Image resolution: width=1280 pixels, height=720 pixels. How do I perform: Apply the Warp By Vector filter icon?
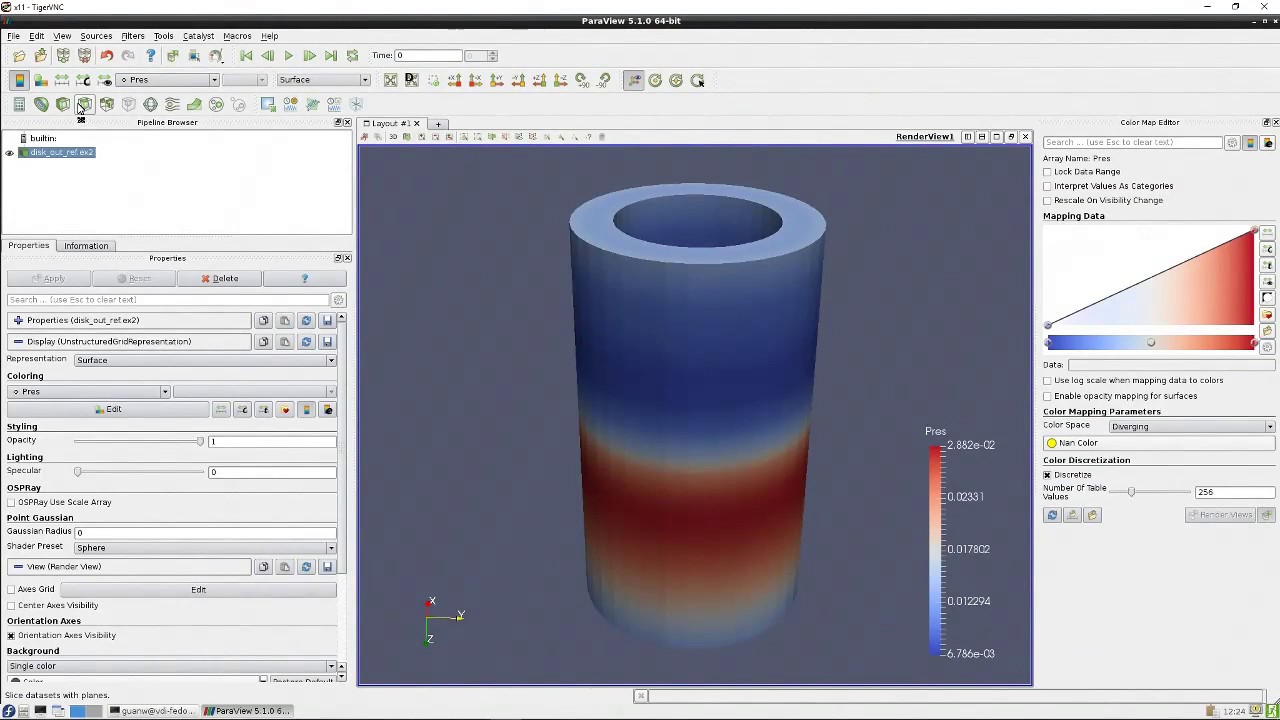tap(194, 104)
